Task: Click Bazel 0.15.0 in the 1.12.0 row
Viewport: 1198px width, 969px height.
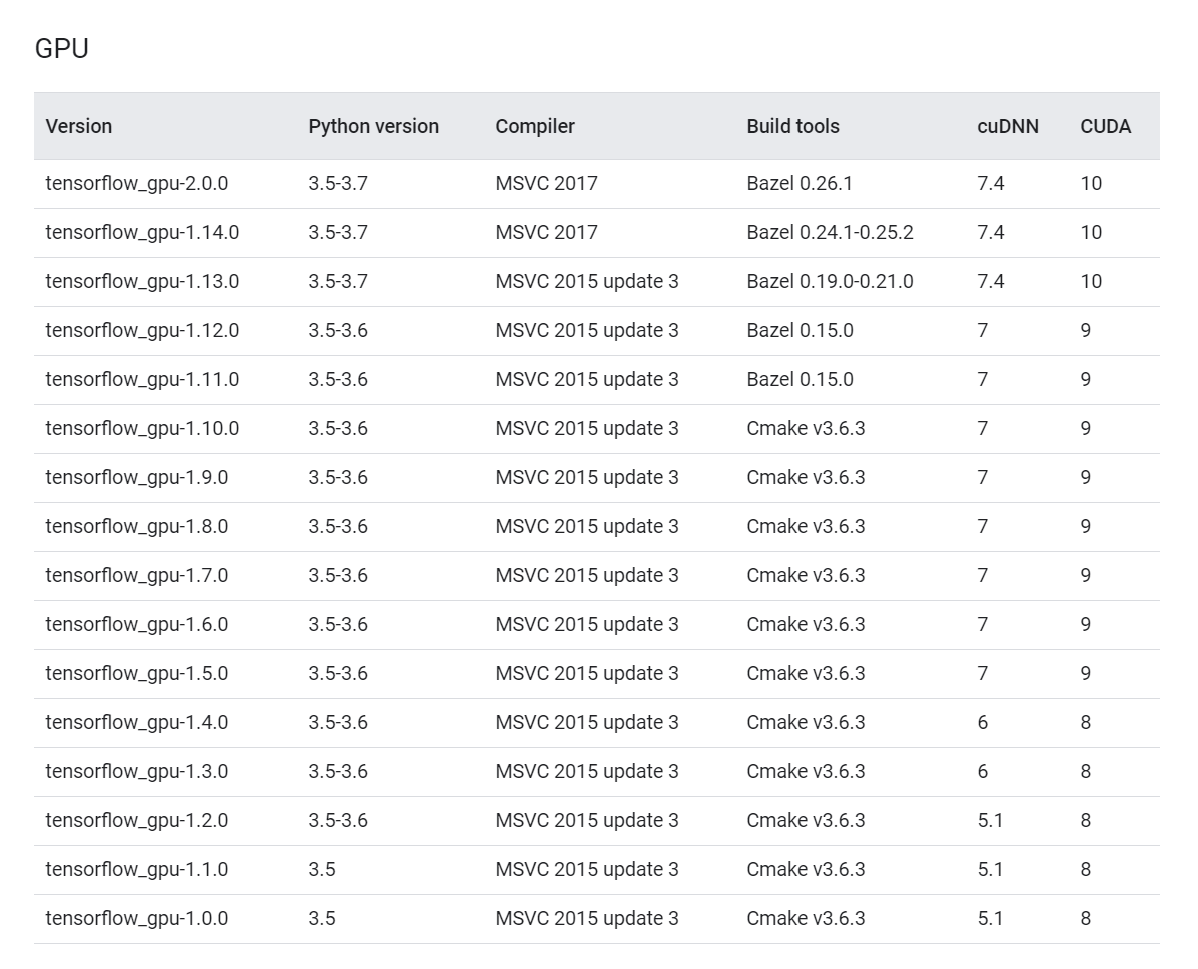Action: point(800,330)
